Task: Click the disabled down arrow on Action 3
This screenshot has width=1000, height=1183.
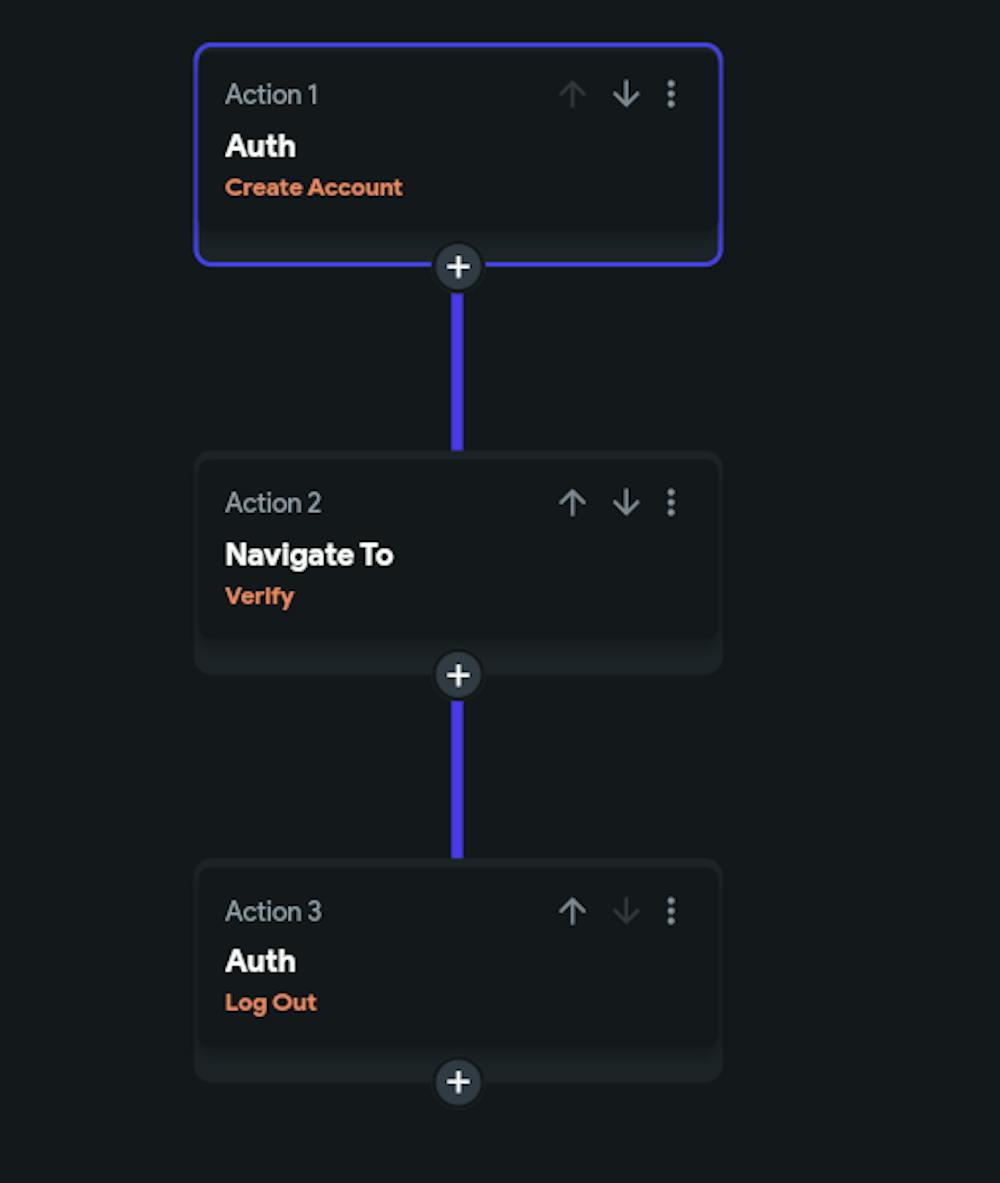Action: [626, 910]
